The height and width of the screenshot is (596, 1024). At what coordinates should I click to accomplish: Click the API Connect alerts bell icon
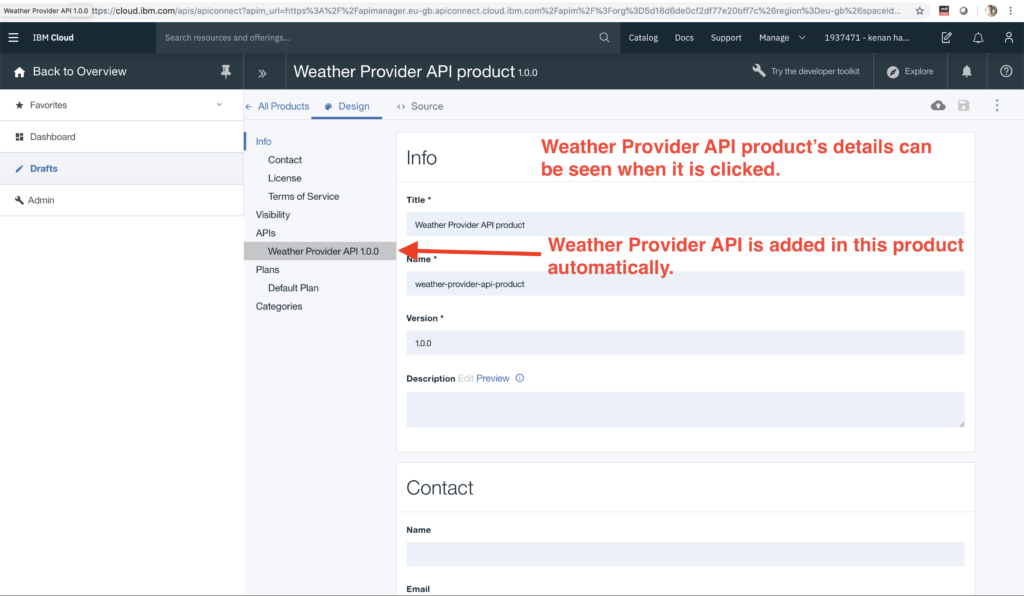point(967,71)
